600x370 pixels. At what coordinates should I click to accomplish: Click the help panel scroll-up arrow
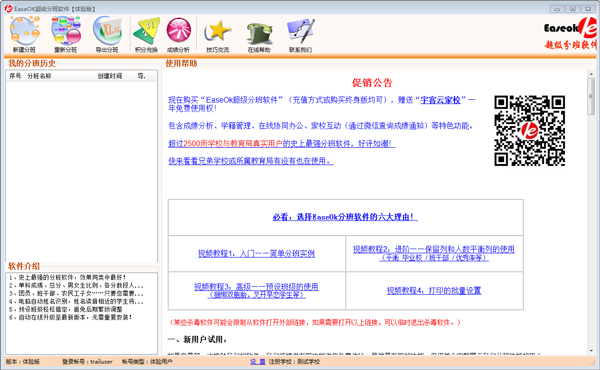click(591, 74)
